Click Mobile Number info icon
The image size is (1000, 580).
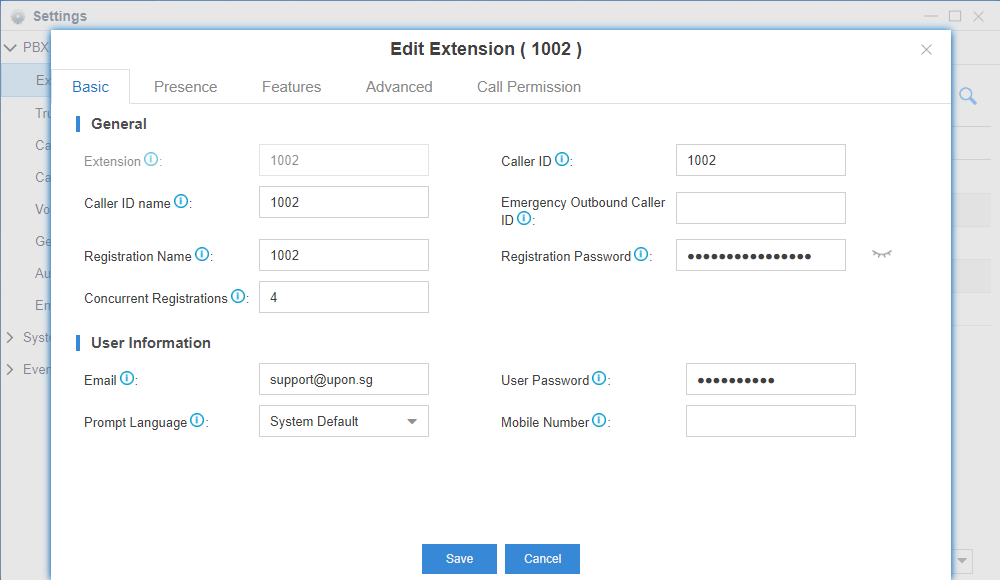coord(599,421)
